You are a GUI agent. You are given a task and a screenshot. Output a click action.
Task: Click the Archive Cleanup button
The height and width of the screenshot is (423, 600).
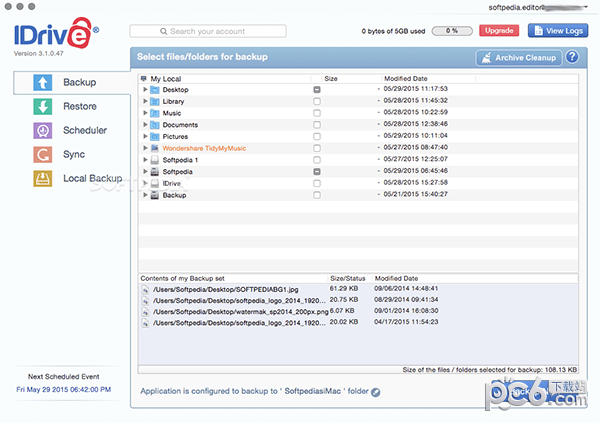[519, 58]
